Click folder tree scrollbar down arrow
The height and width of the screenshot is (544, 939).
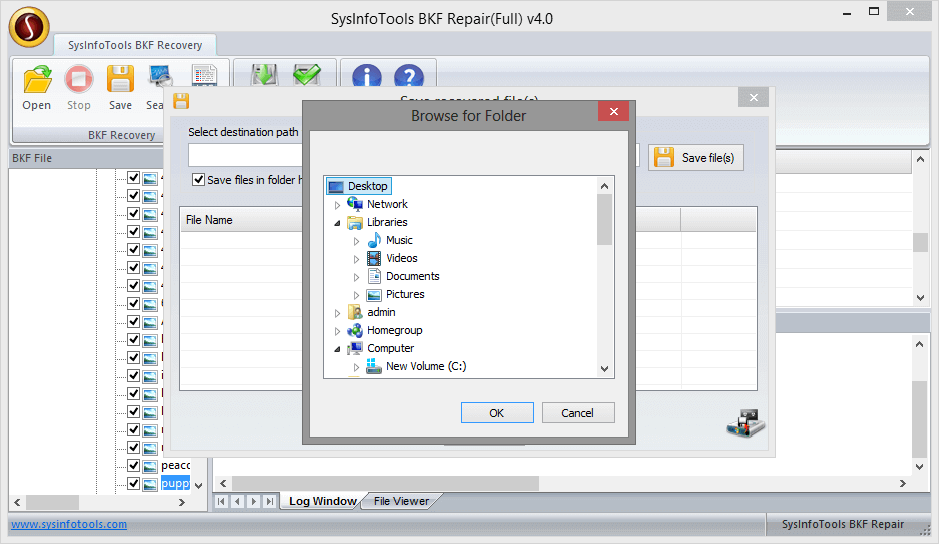click(604, 369)
